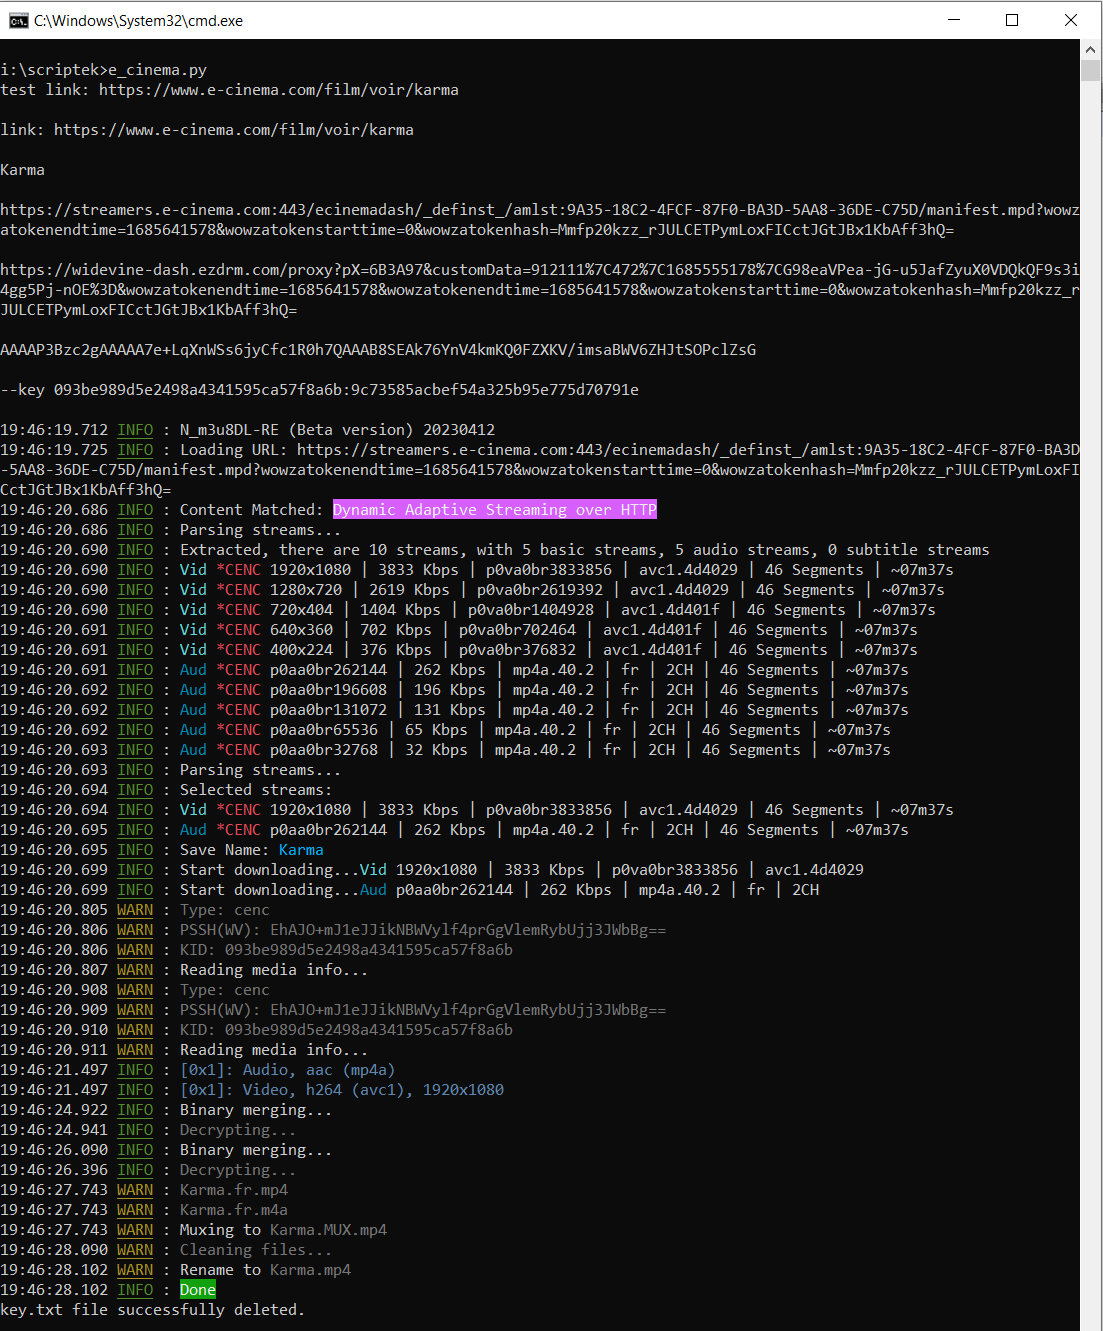Screen dimensions: 1103x1331
Task: Click '[0x1]: Video, h264 (avc1), 1920x1080' line
Action: [x=252, y=1090]
